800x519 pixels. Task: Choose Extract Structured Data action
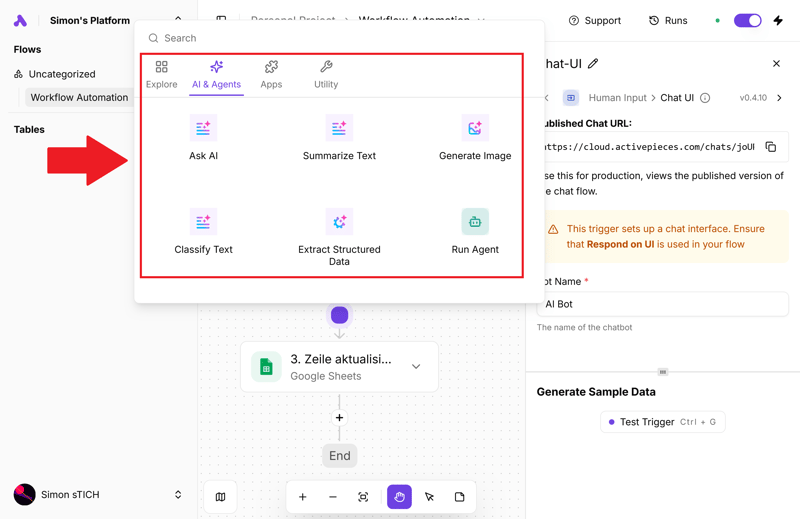coord(339,236)
